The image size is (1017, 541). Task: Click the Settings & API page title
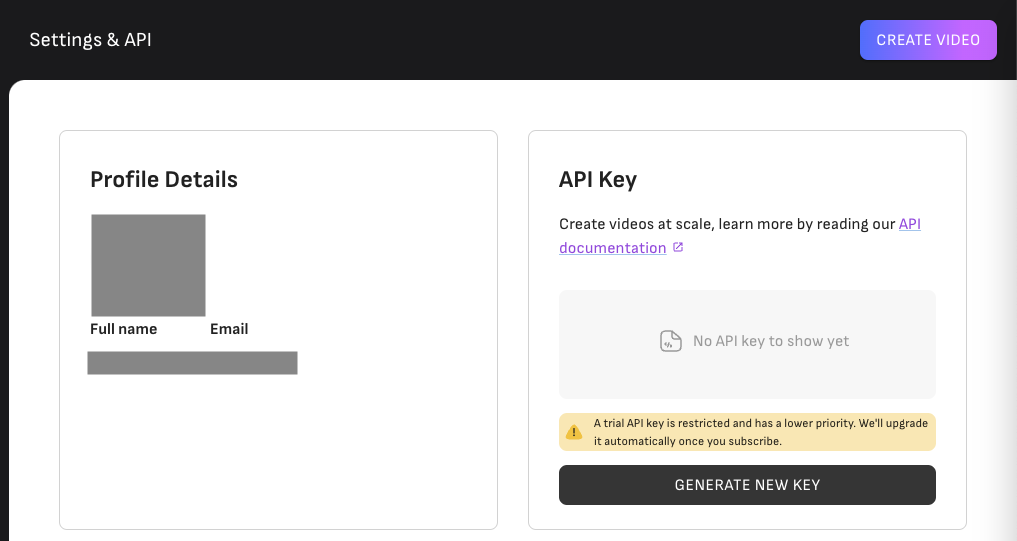(90, 40)
